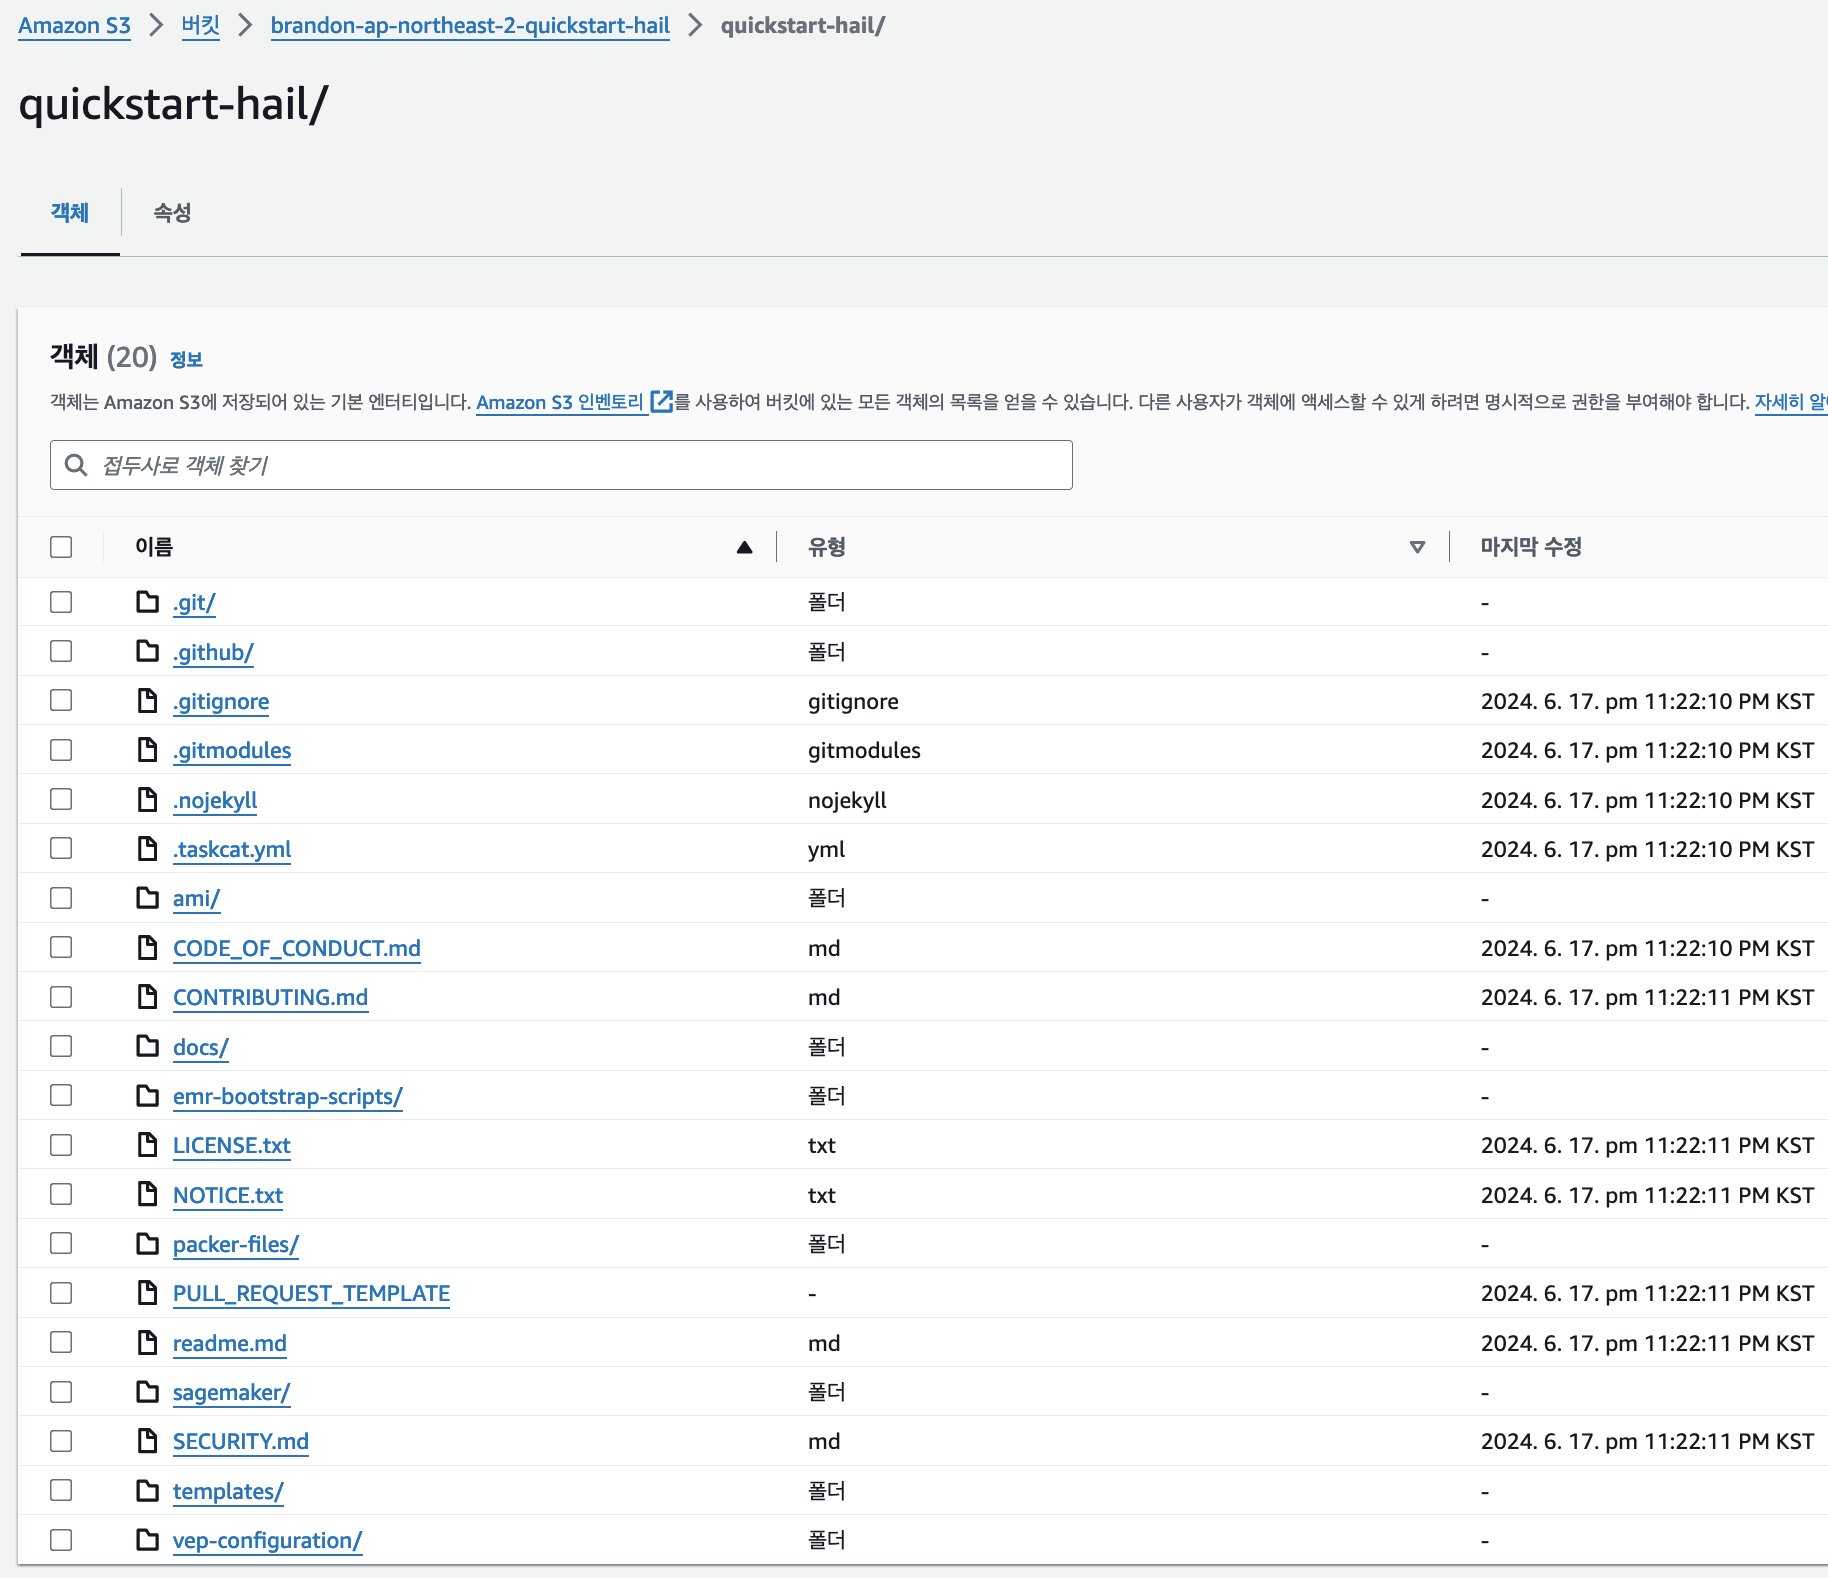1828x1578 pixels.
Task: Tick the checkbox next to readme.md
Action: coord(61,1342)
